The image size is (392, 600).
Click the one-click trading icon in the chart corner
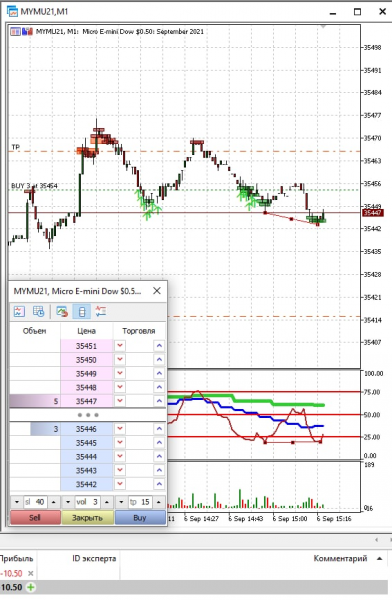(x=15, y=32)
